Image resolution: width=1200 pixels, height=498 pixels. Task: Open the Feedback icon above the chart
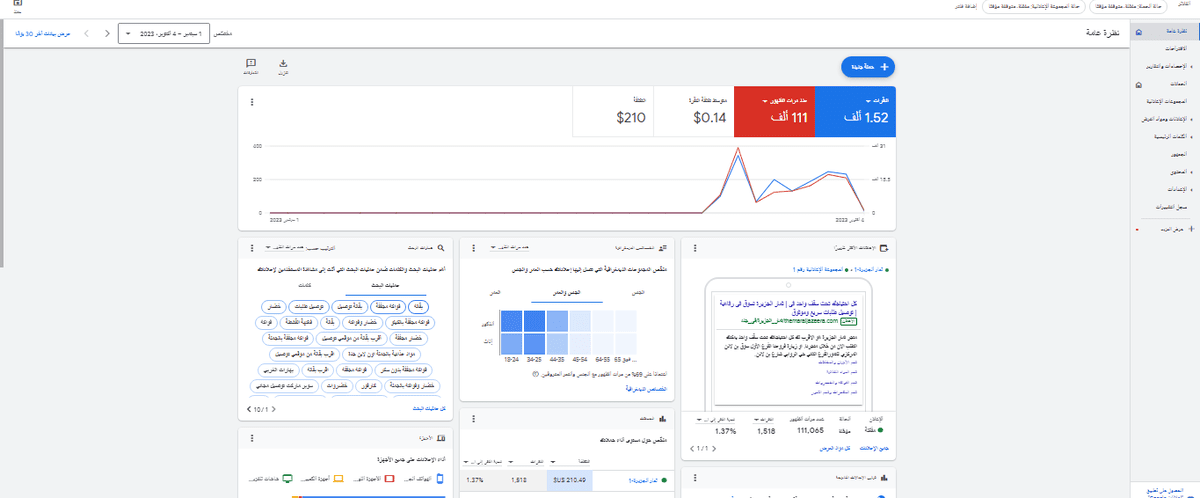pyautogui.click(x=250, y=66)
